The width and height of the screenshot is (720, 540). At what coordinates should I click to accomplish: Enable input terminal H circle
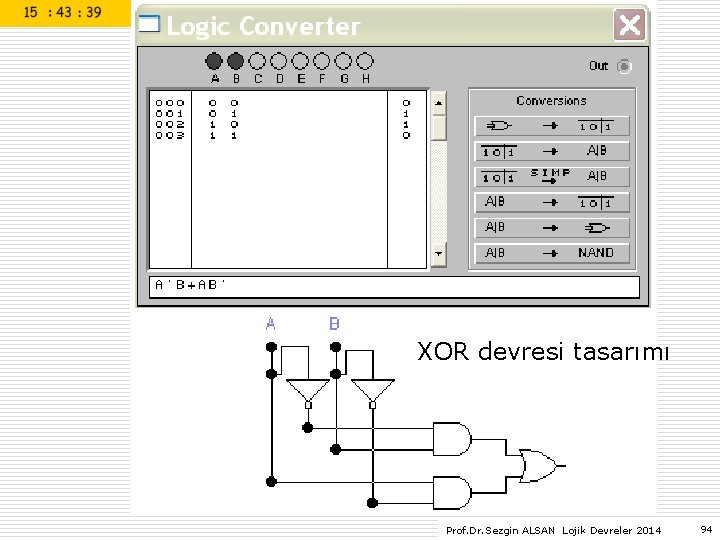[x=365, y=61]
